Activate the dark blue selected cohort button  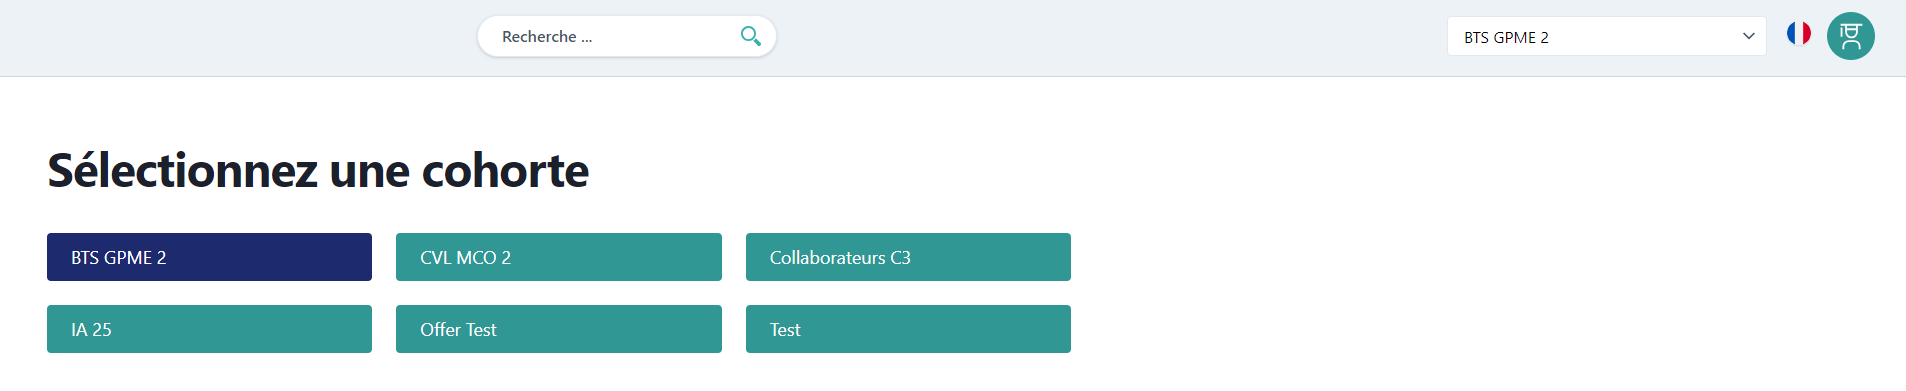click(x=209, y=257)
